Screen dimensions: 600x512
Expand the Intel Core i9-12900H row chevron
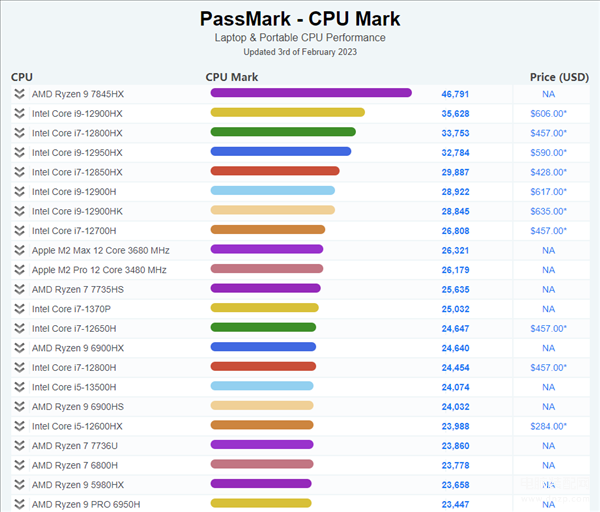(x=19, y=191)
